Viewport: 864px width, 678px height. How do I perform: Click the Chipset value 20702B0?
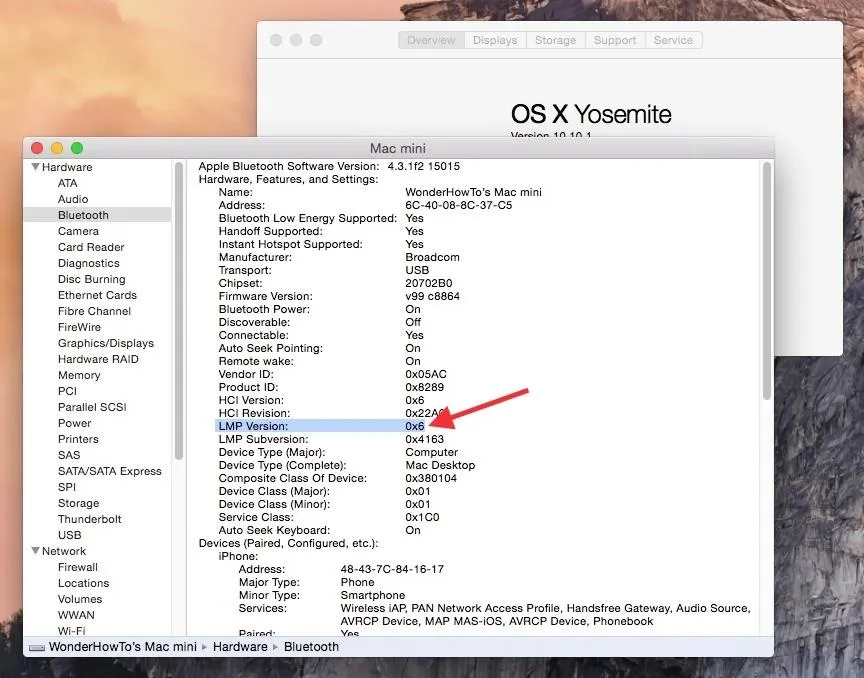(x=429, y=283)
